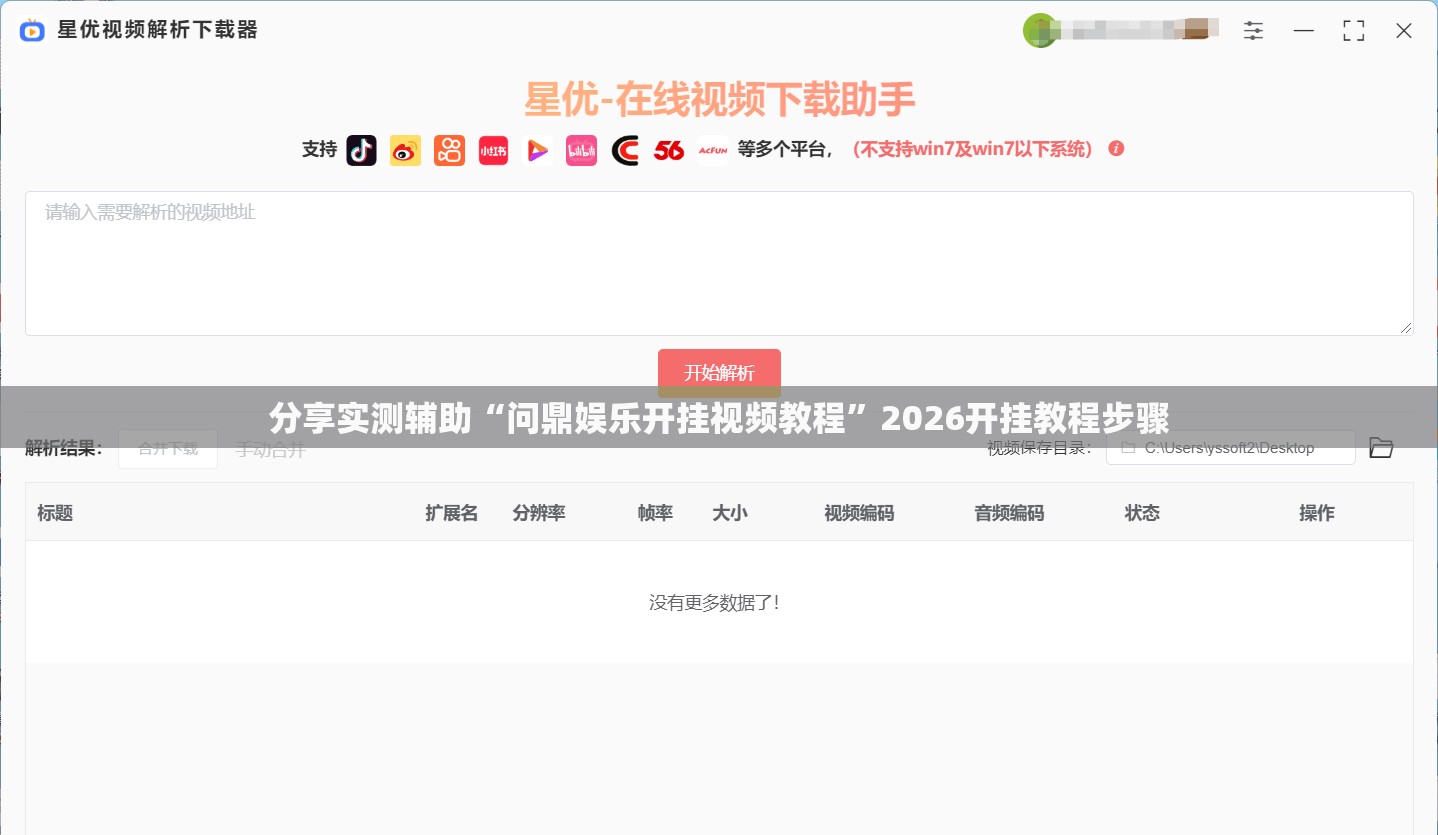This screenshot has height=835, width=1438.
Task: Click the Tencent Video play icon
Action: tap(537, 150)
